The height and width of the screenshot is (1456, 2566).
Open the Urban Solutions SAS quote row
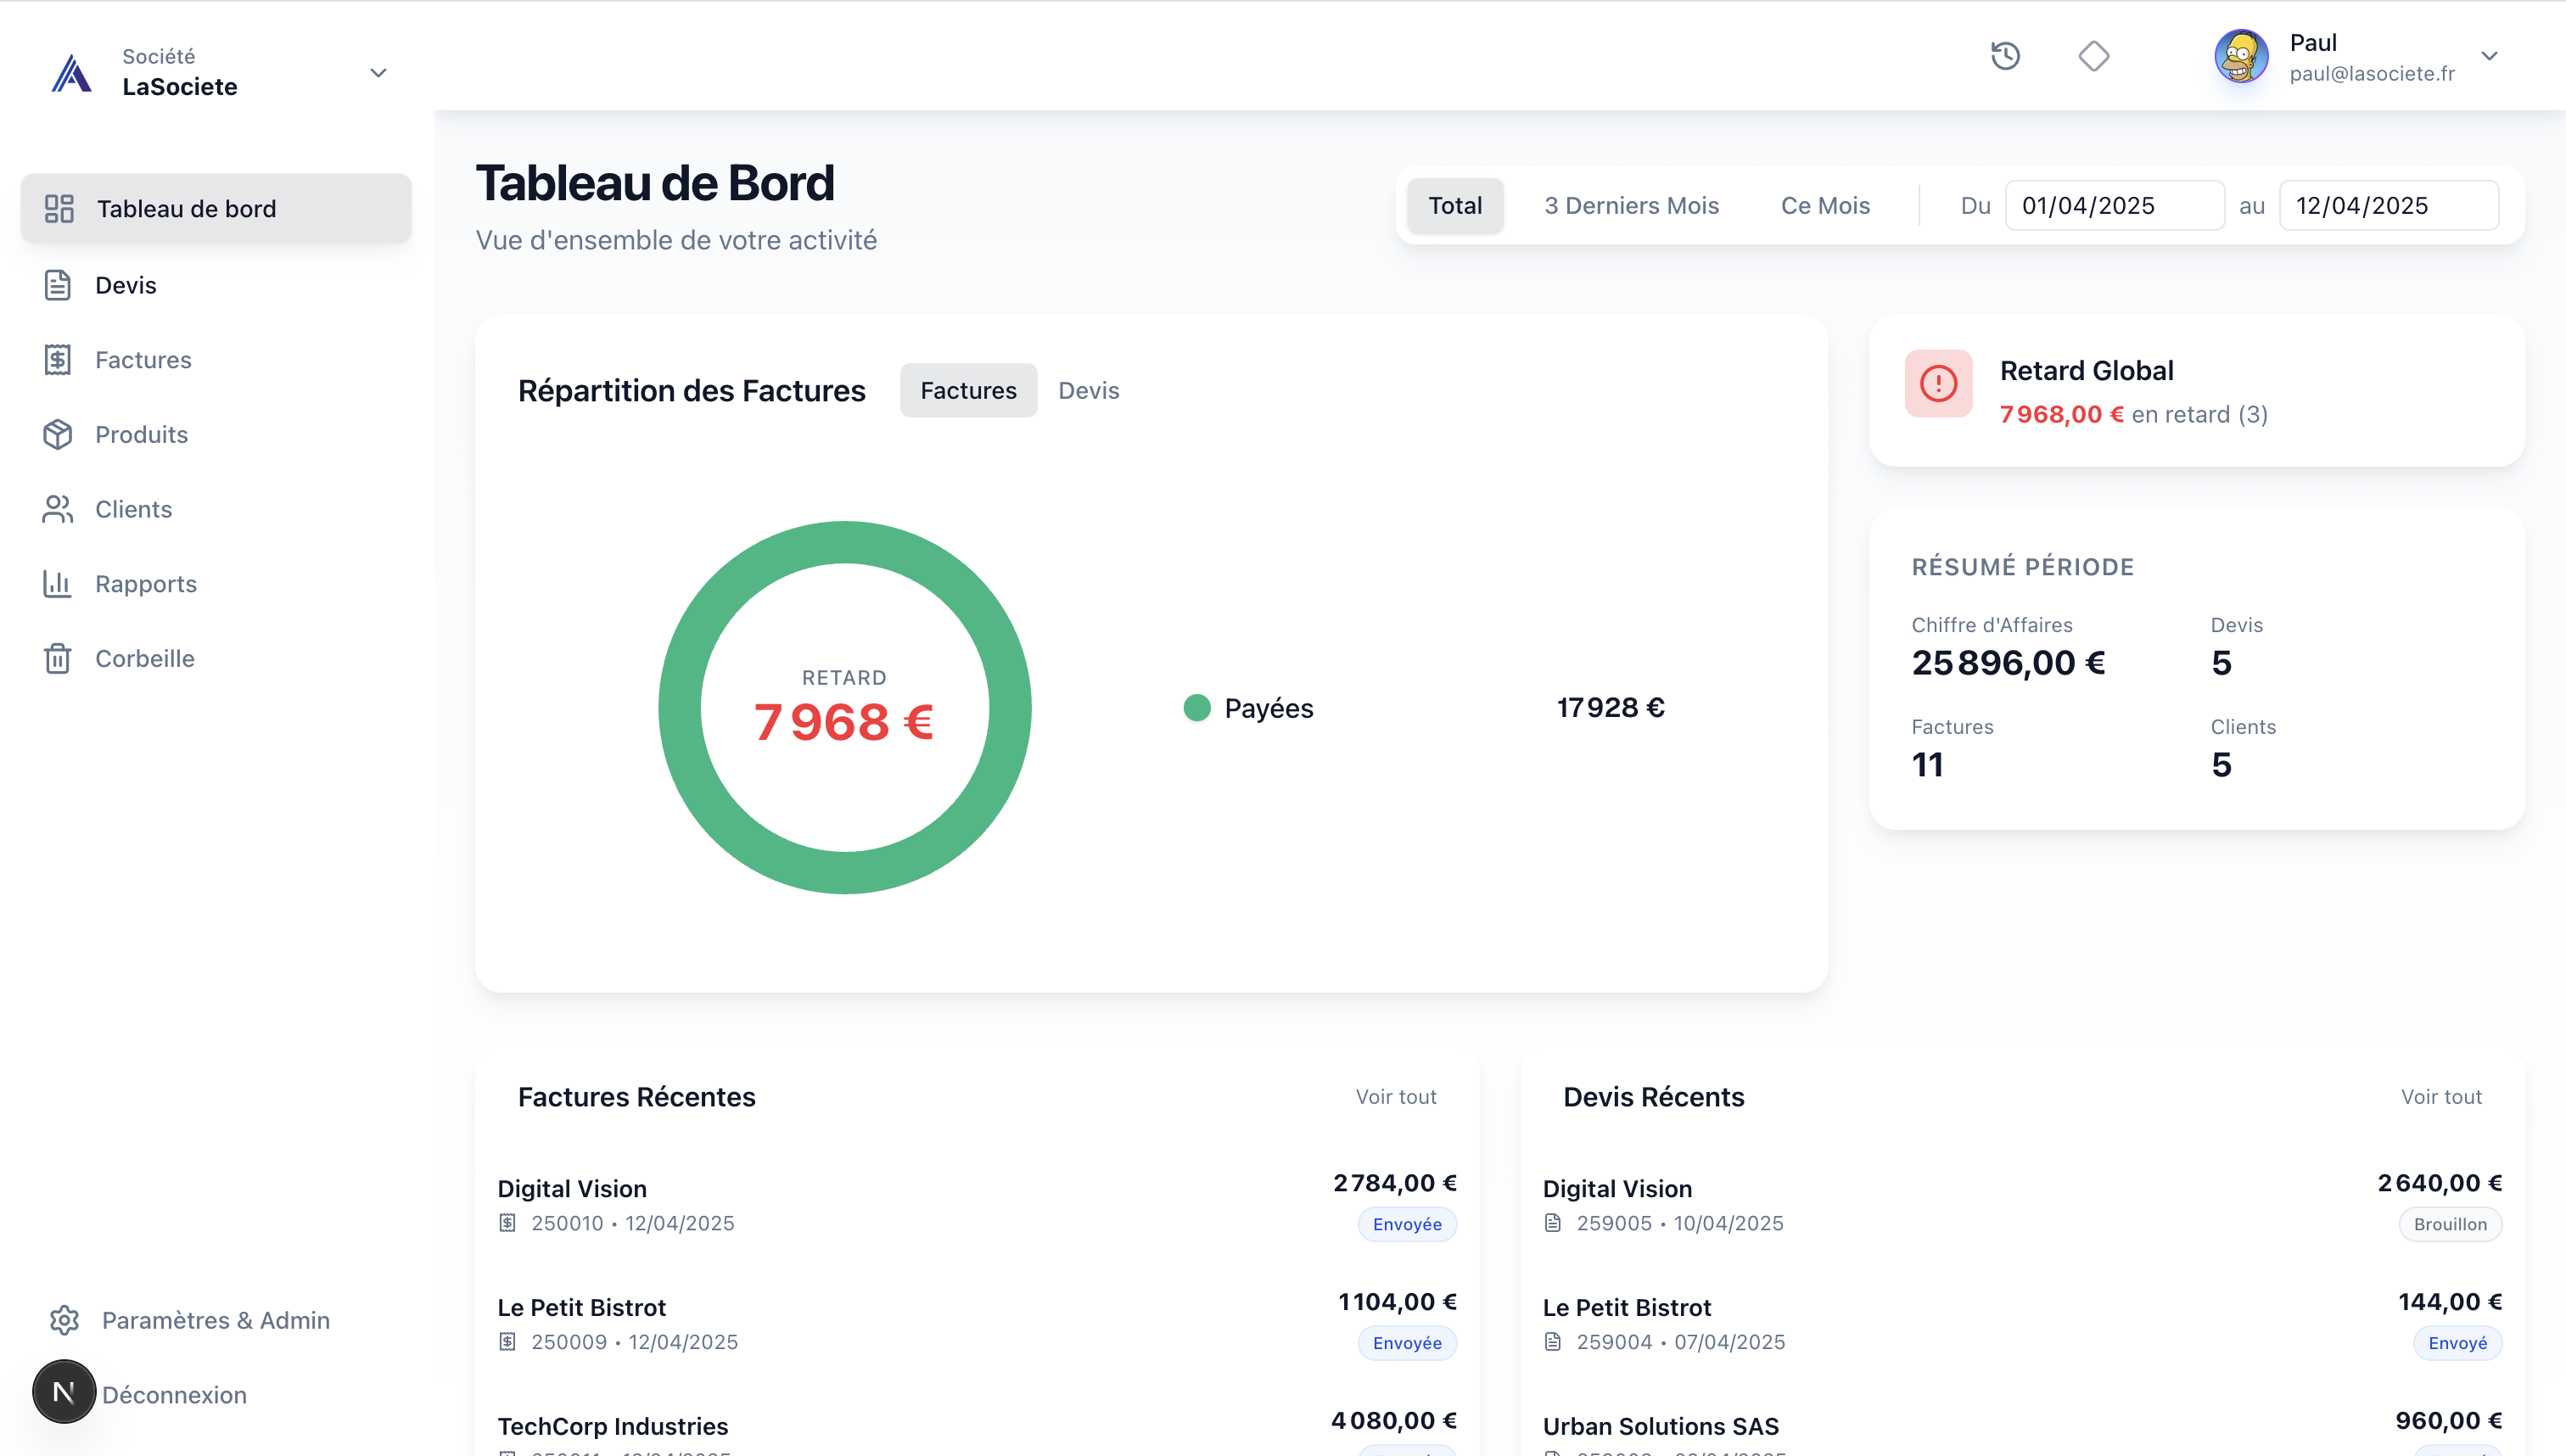[2022, 1428]
